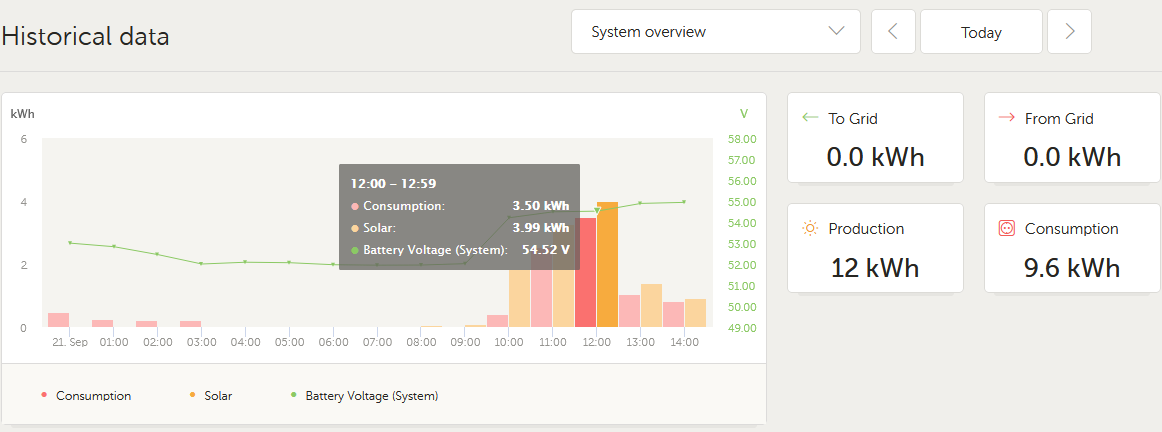
Task: Click the Consumption socket icon
Action: [1007, 228]
